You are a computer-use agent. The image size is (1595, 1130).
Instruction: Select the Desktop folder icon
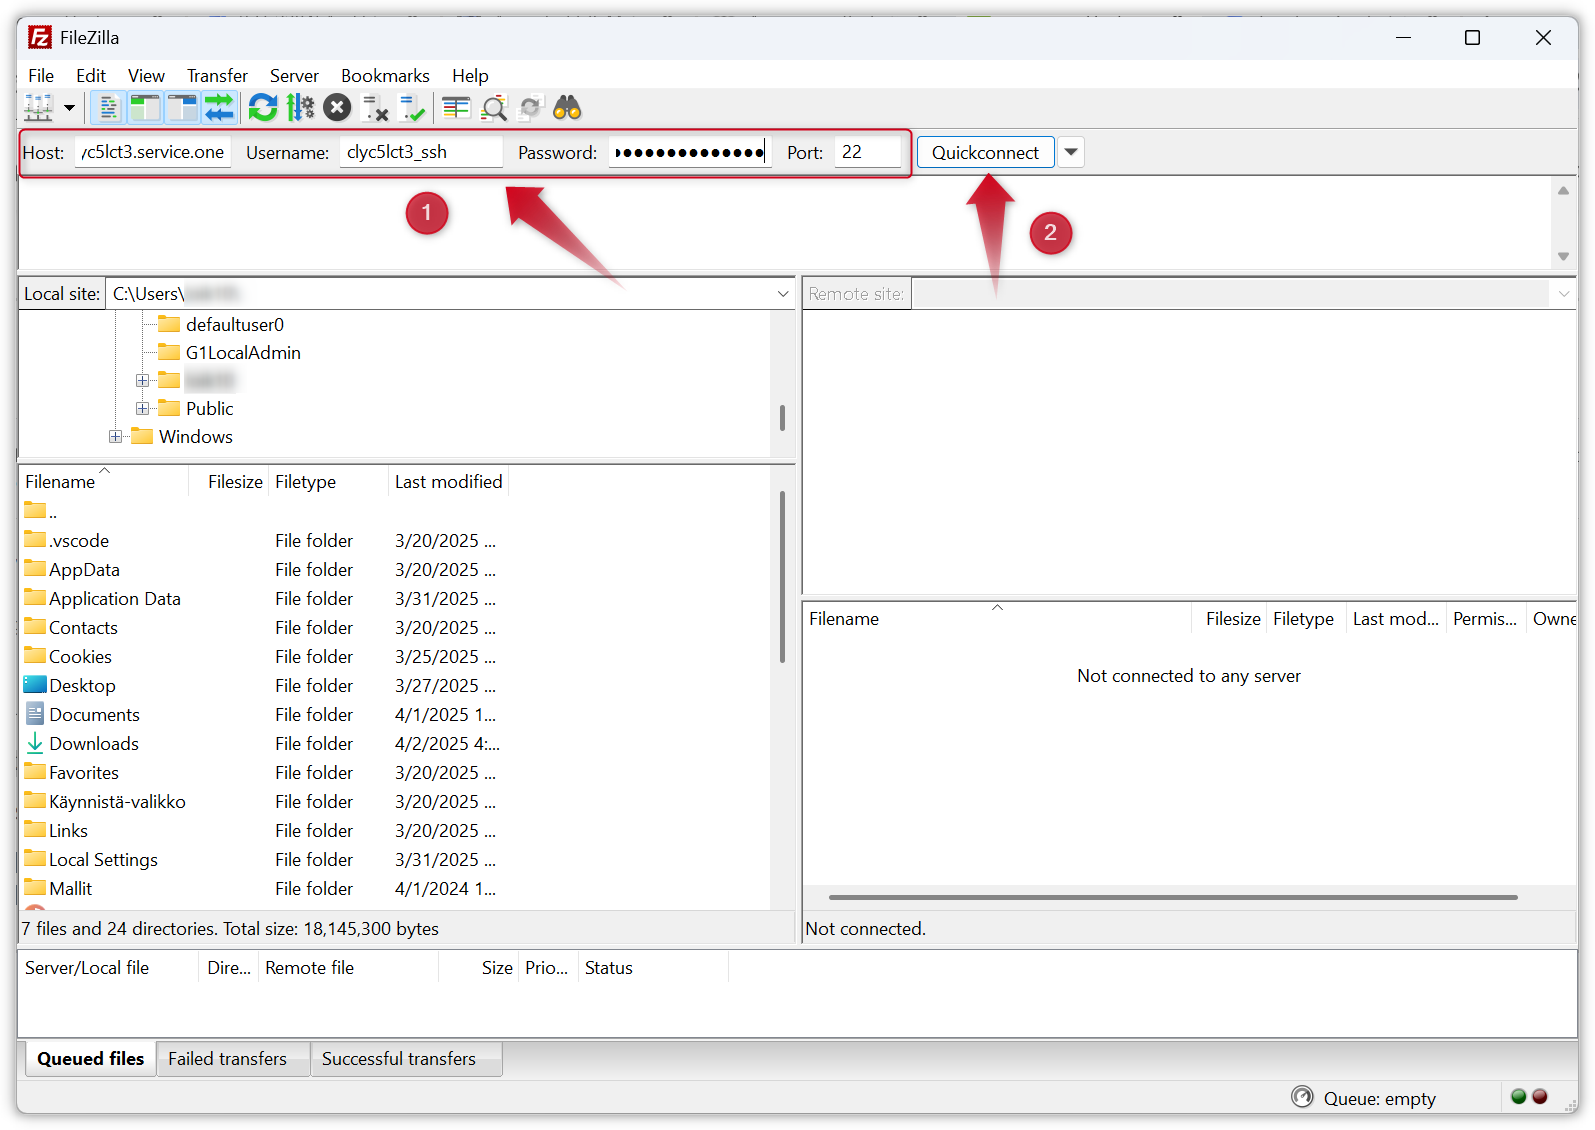[x=35, y=685]
